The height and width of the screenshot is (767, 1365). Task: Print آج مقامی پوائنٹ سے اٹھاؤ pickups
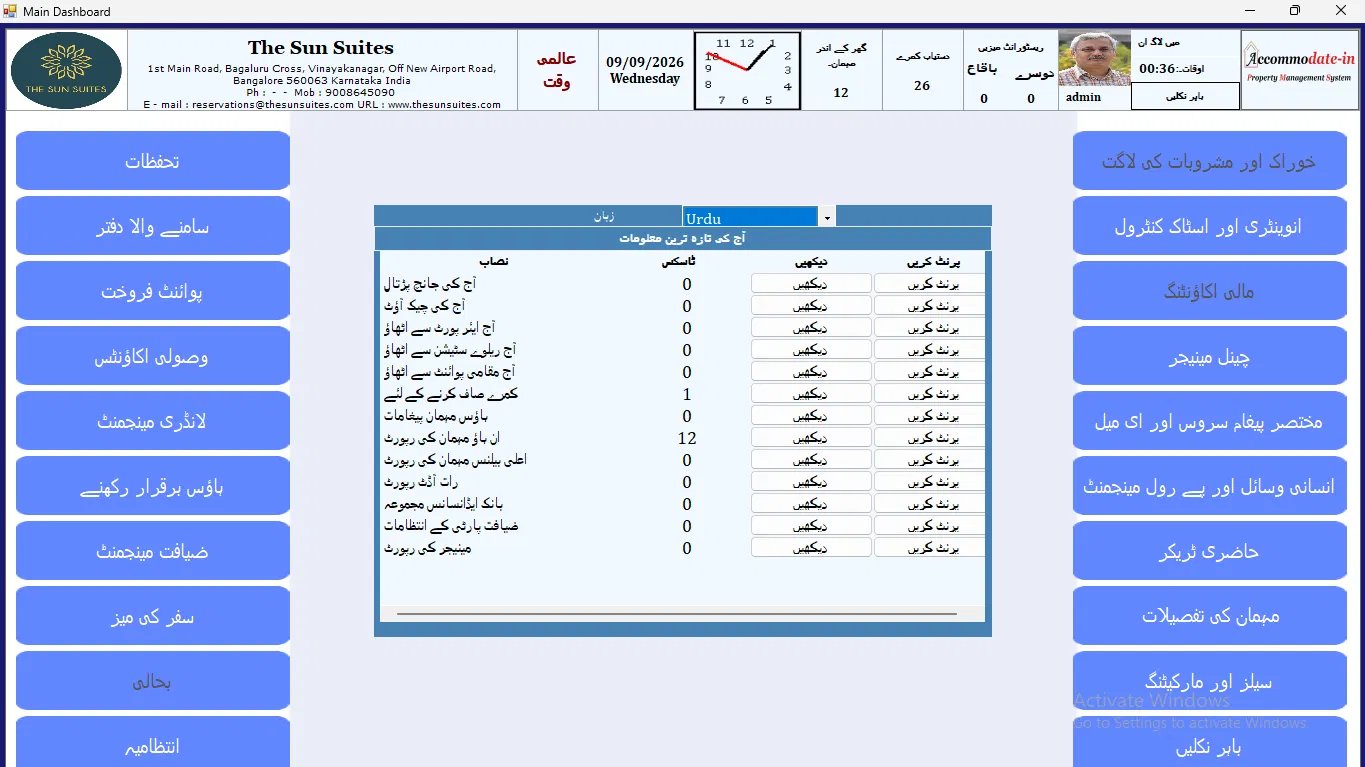coord(930,372)
